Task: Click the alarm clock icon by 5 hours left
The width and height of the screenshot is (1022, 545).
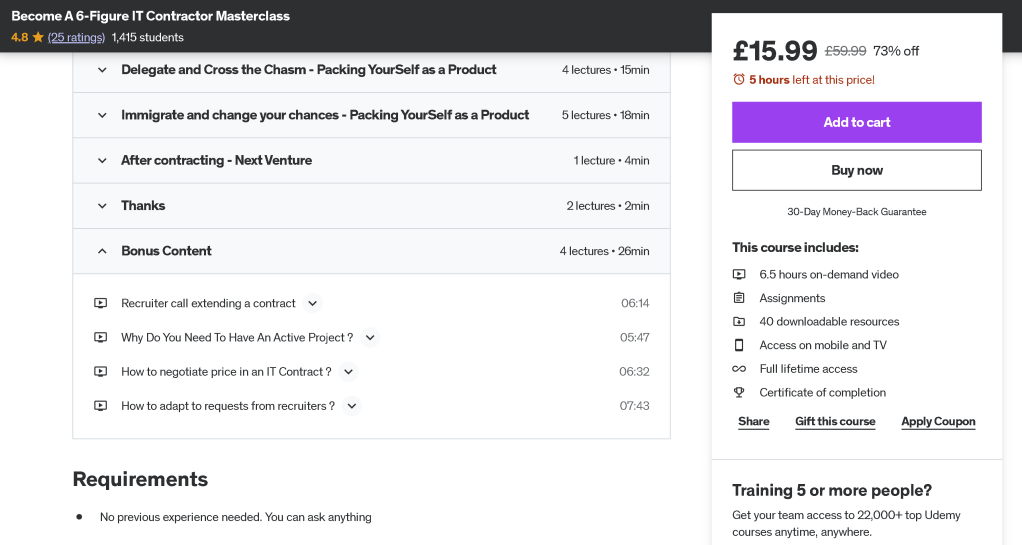Action: (x=738, y=80)
